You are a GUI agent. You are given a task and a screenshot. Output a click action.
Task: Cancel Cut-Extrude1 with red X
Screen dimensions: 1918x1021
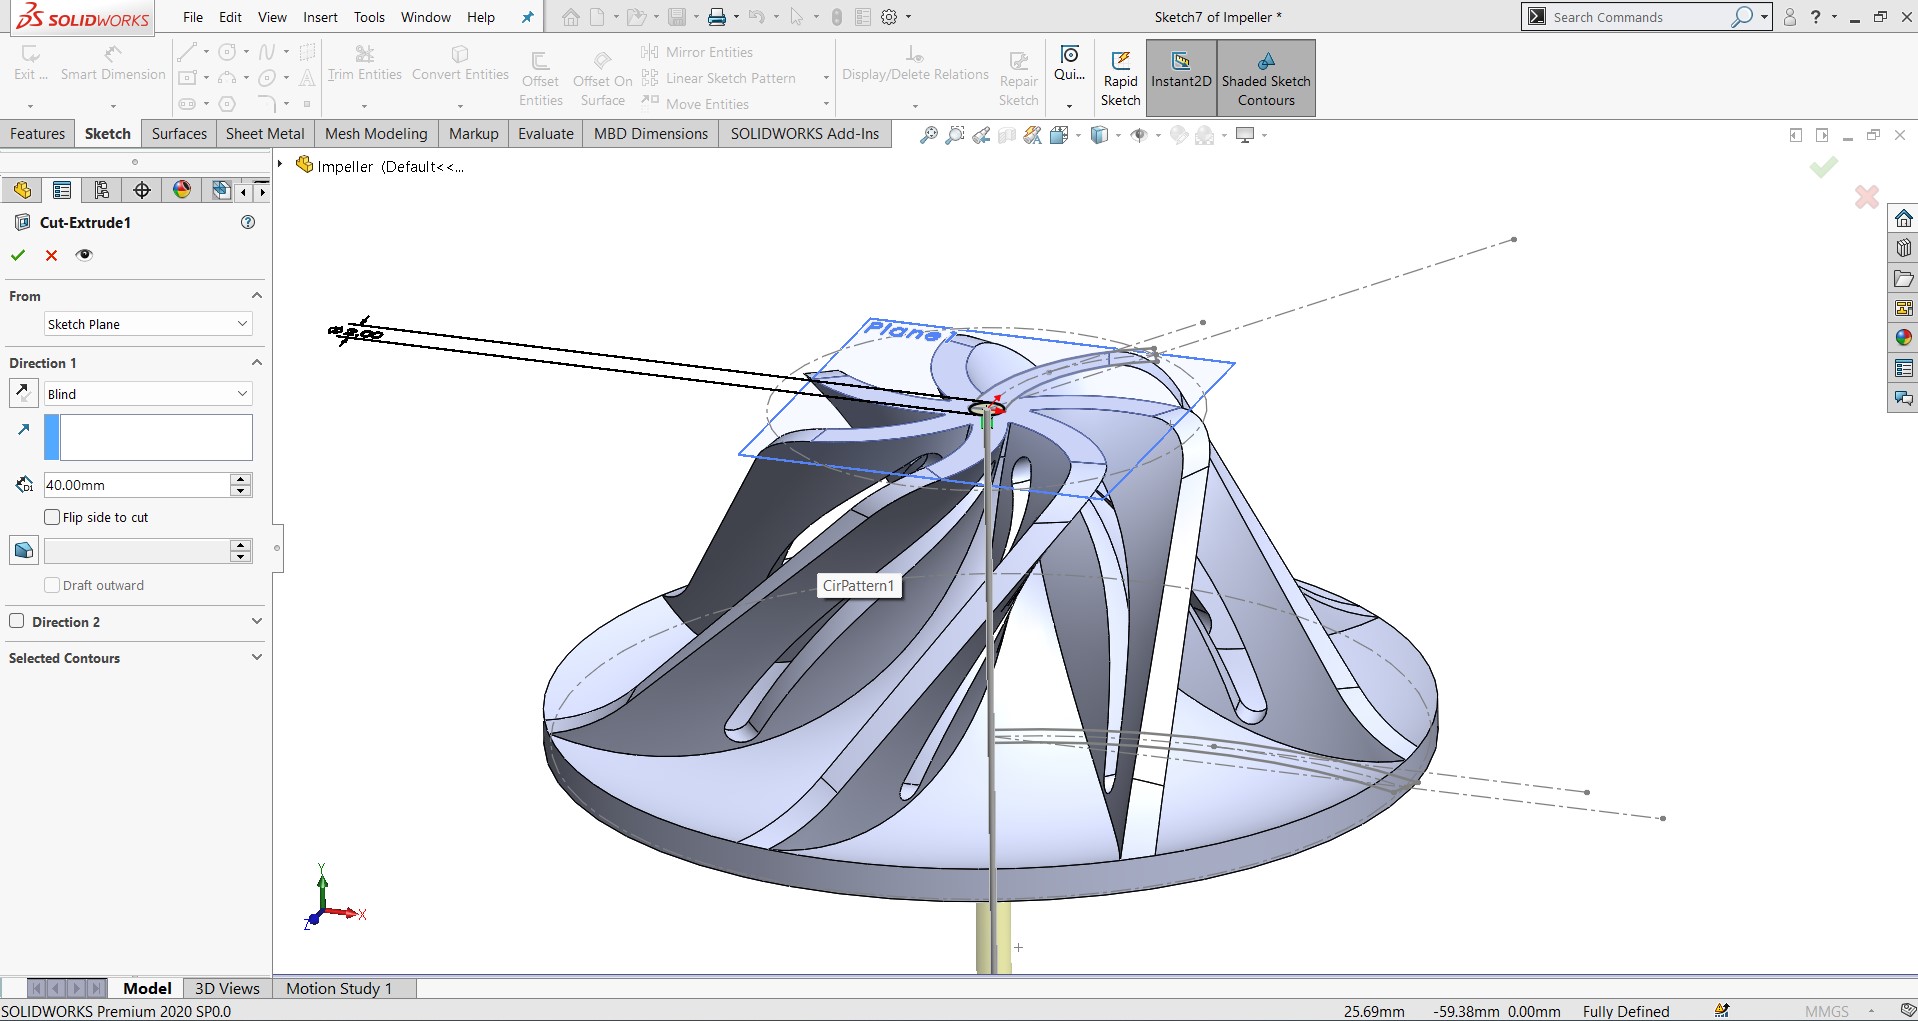point(51,255)
